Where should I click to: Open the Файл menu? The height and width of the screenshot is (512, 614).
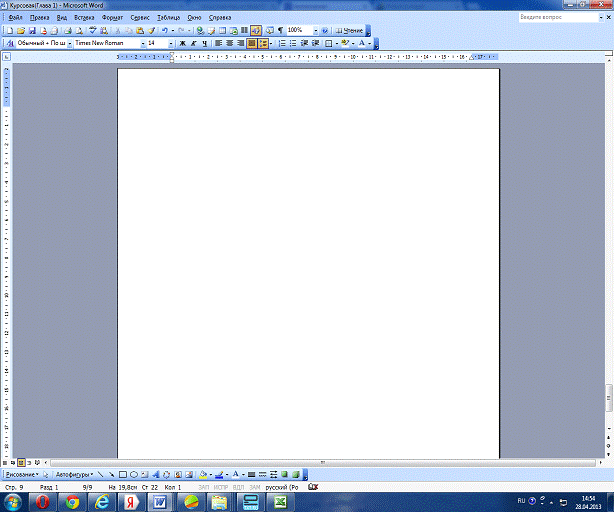pos(15,18)
